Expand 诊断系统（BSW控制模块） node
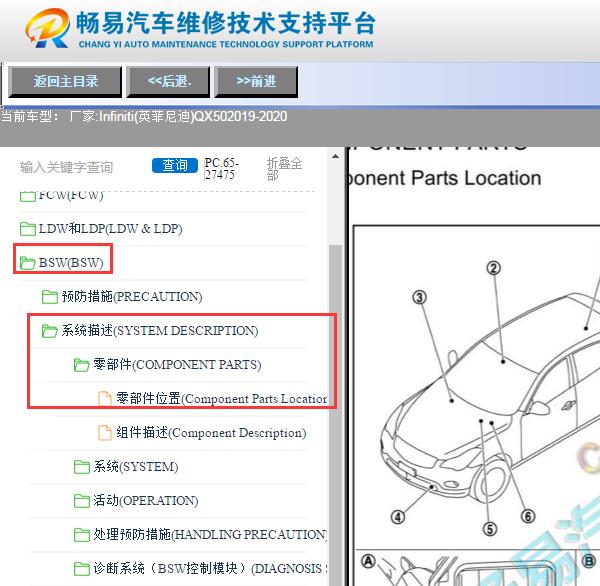 (x=210, y=569)
